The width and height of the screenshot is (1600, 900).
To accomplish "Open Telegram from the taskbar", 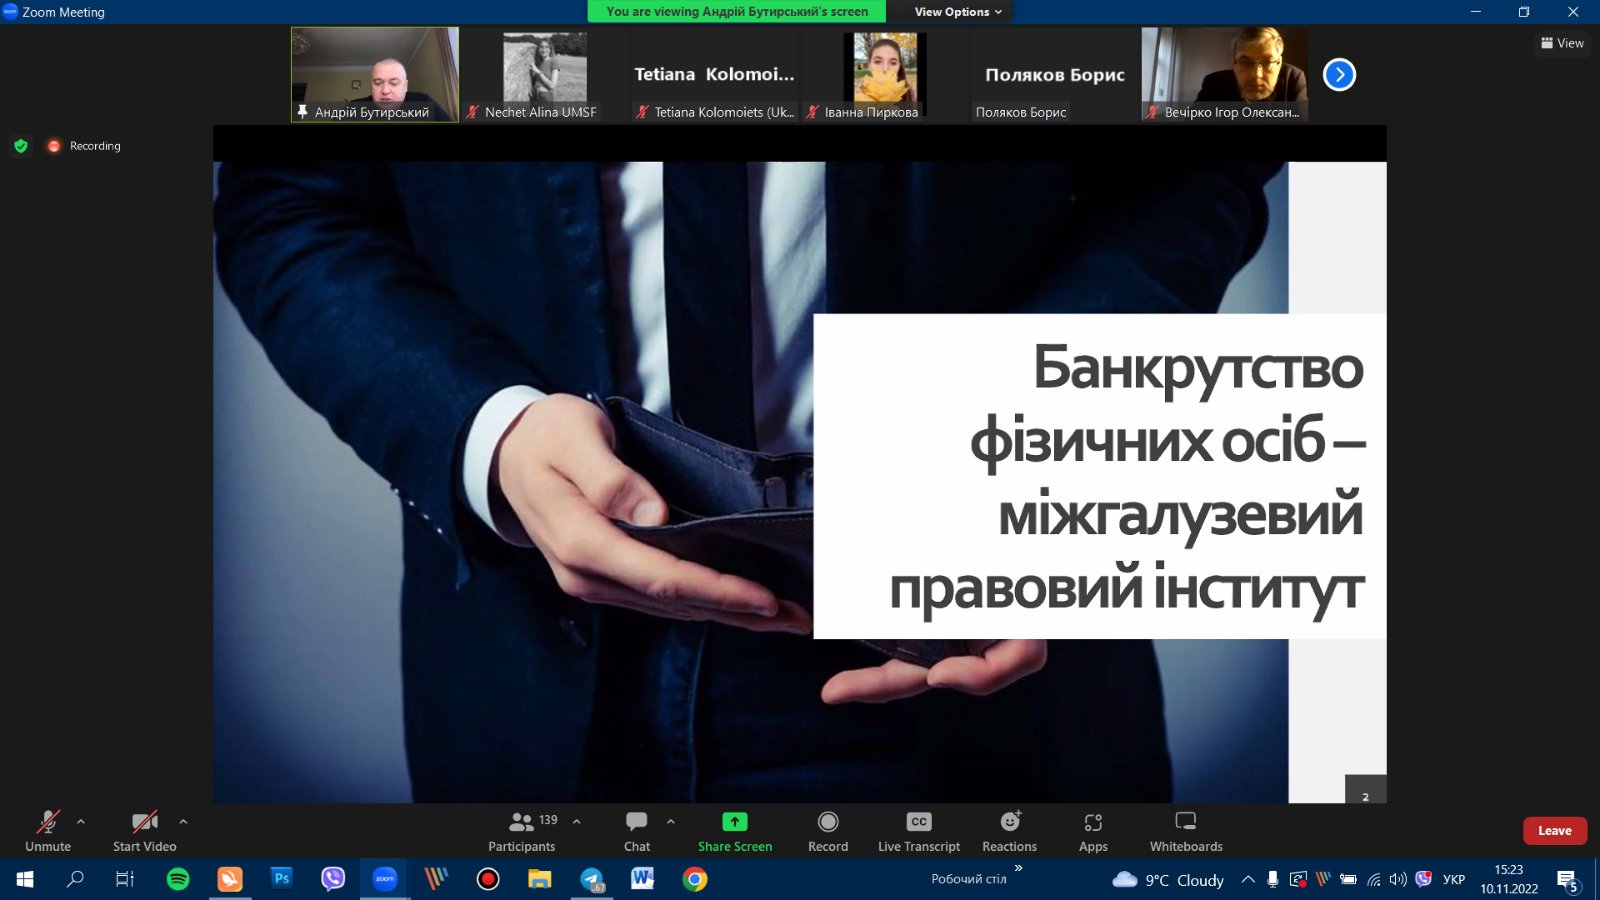I will [x=592, y=879].
